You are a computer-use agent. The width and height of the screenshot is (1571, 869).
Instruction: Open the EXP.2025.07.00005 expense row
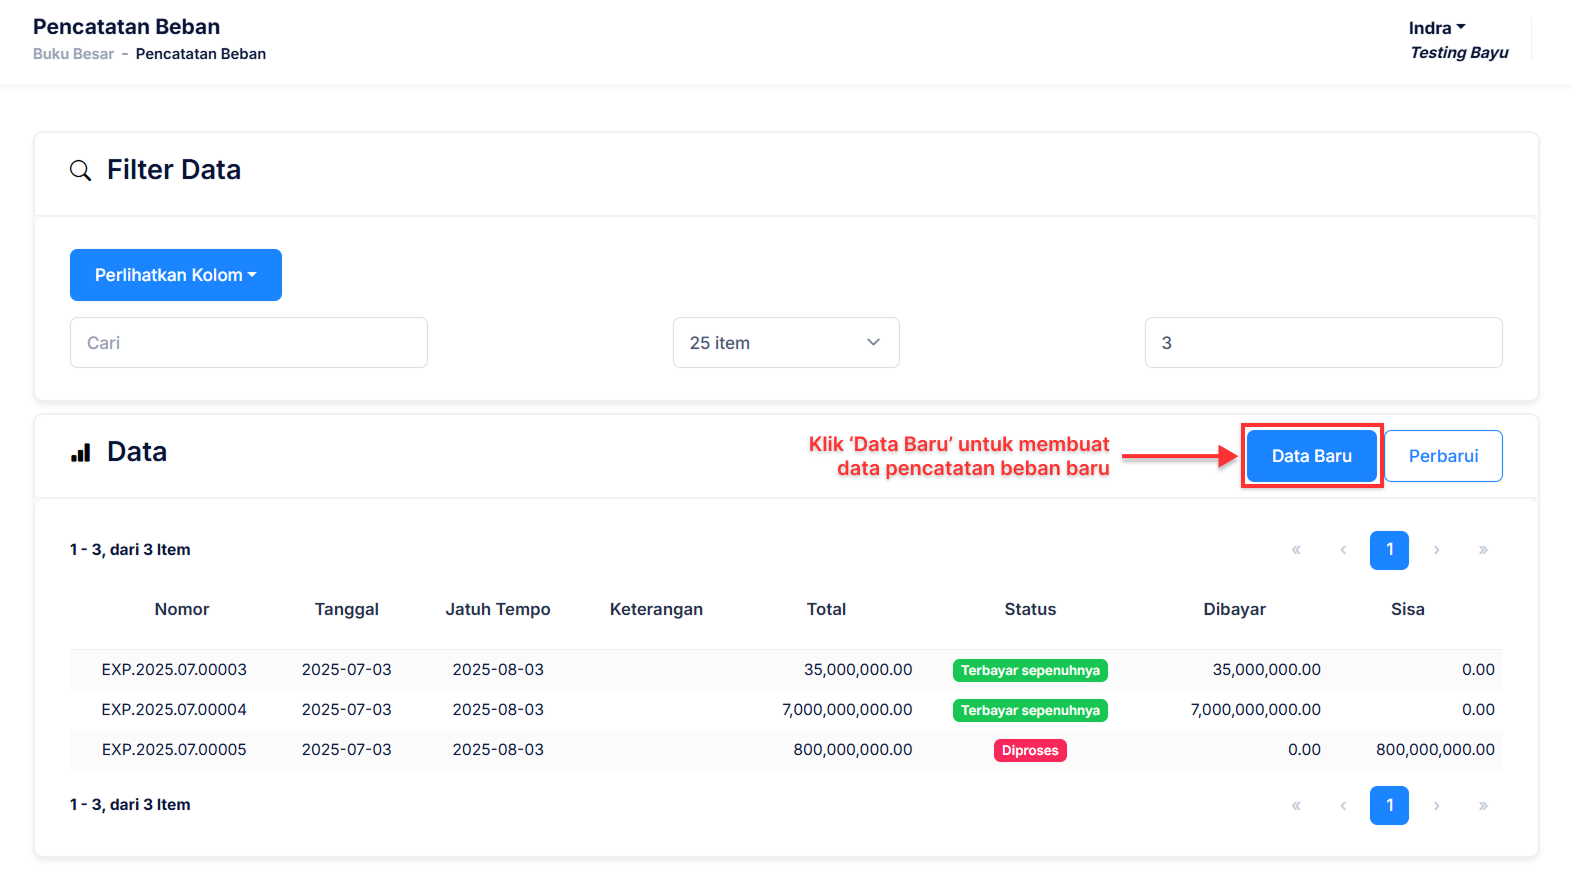[x=174, y=750]
